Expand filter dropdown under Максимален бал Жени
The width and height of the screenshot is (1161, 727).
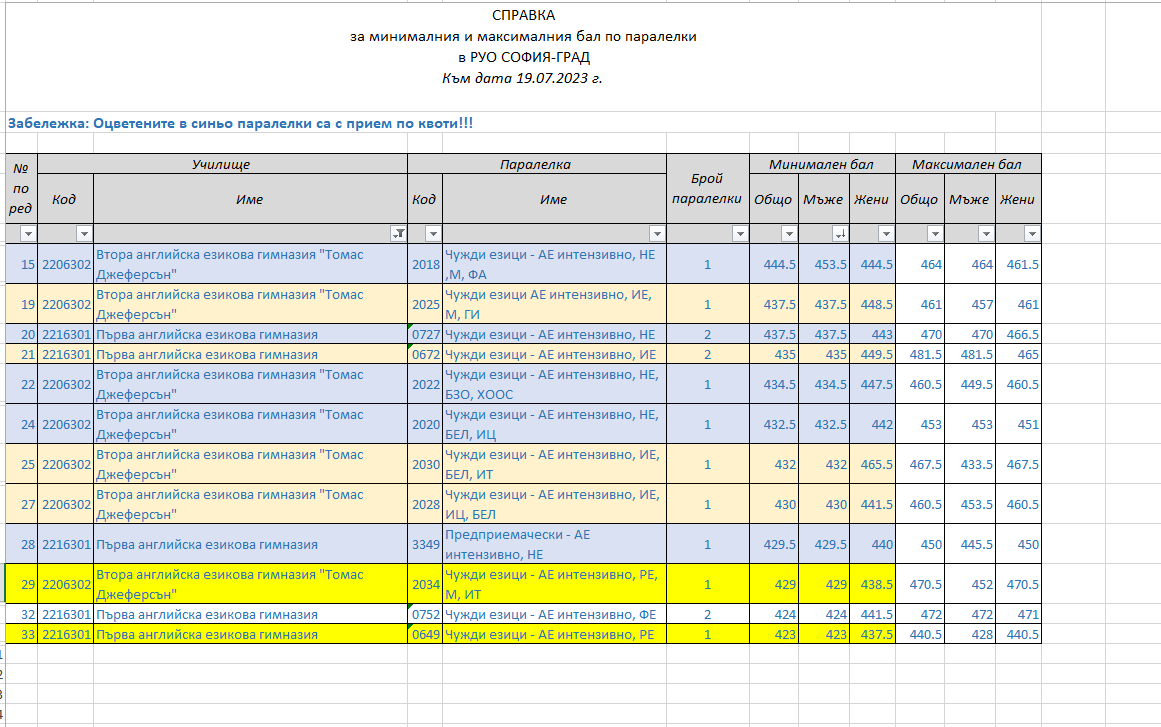[1031, 234]
